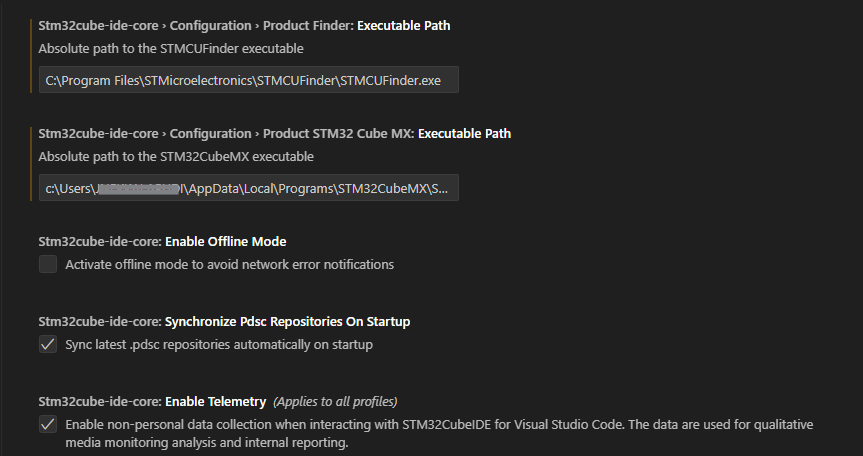Click the "Activate offline mode" description label

[x=229, y=264]
